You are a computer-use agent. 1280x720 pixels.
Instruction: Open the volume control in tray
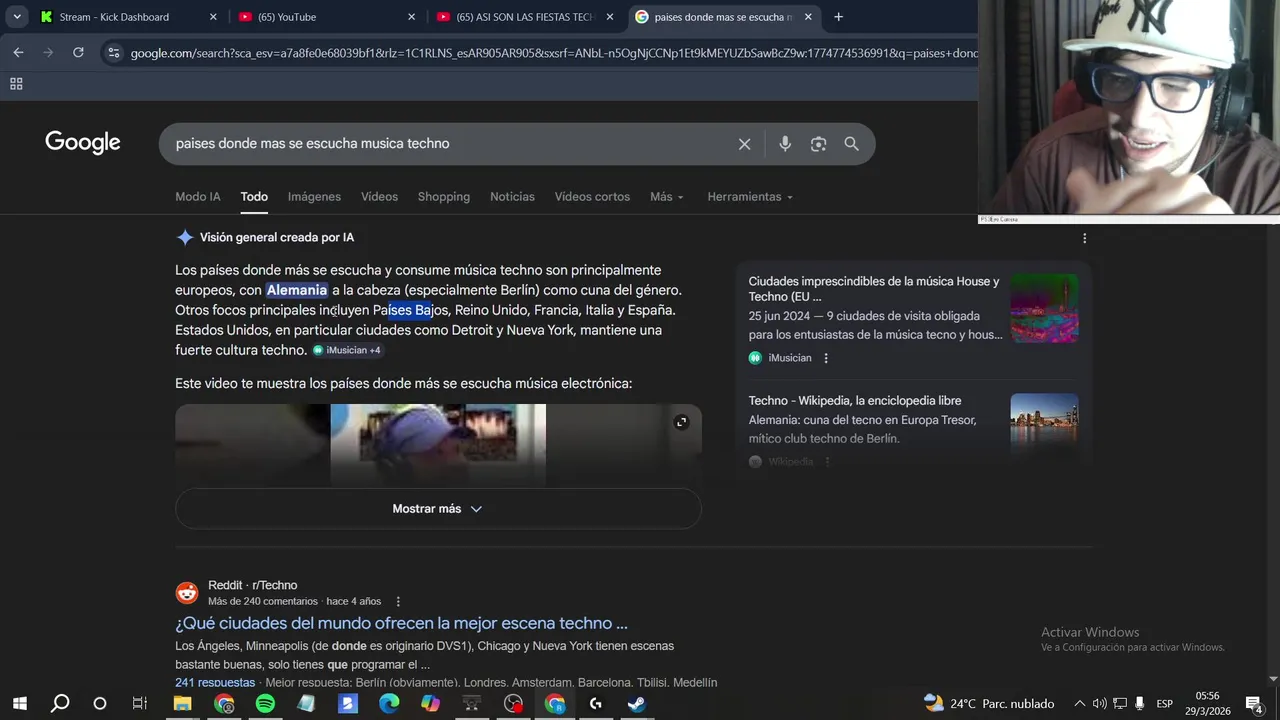tap(1099, 704)
